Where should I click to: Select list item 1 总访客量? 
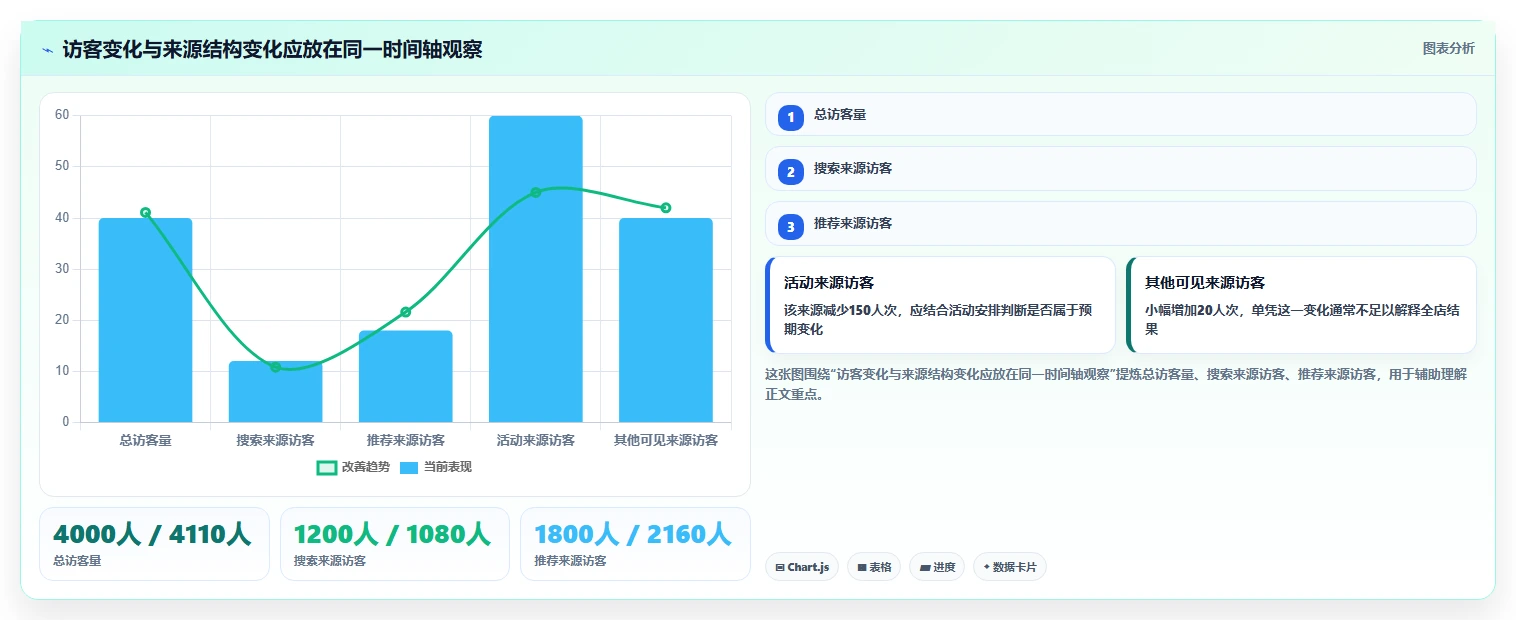click(x=1120, y=114)
